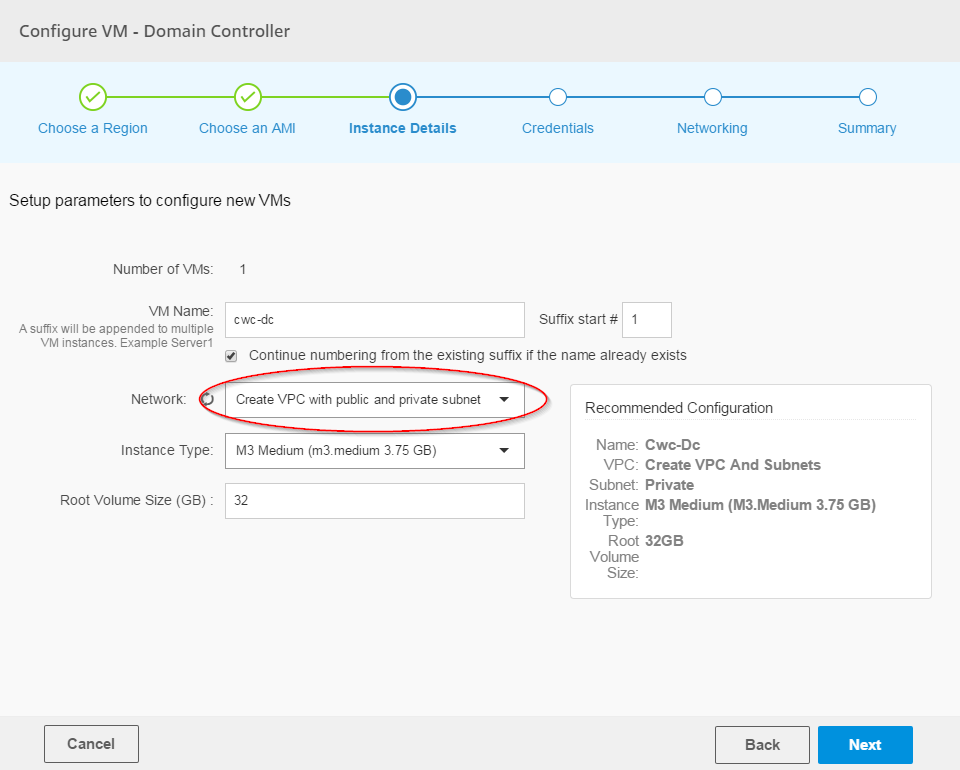Click the Summary step circle

coord(867,97)
